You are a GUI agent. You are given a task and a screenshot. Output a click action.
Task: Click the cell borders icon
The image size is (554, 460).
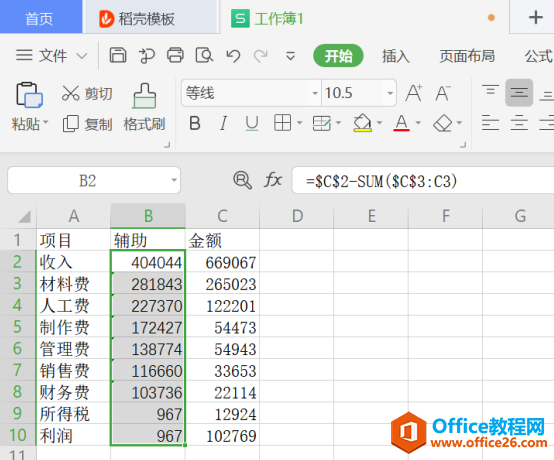pyautogui.click(x=282, y=123)
